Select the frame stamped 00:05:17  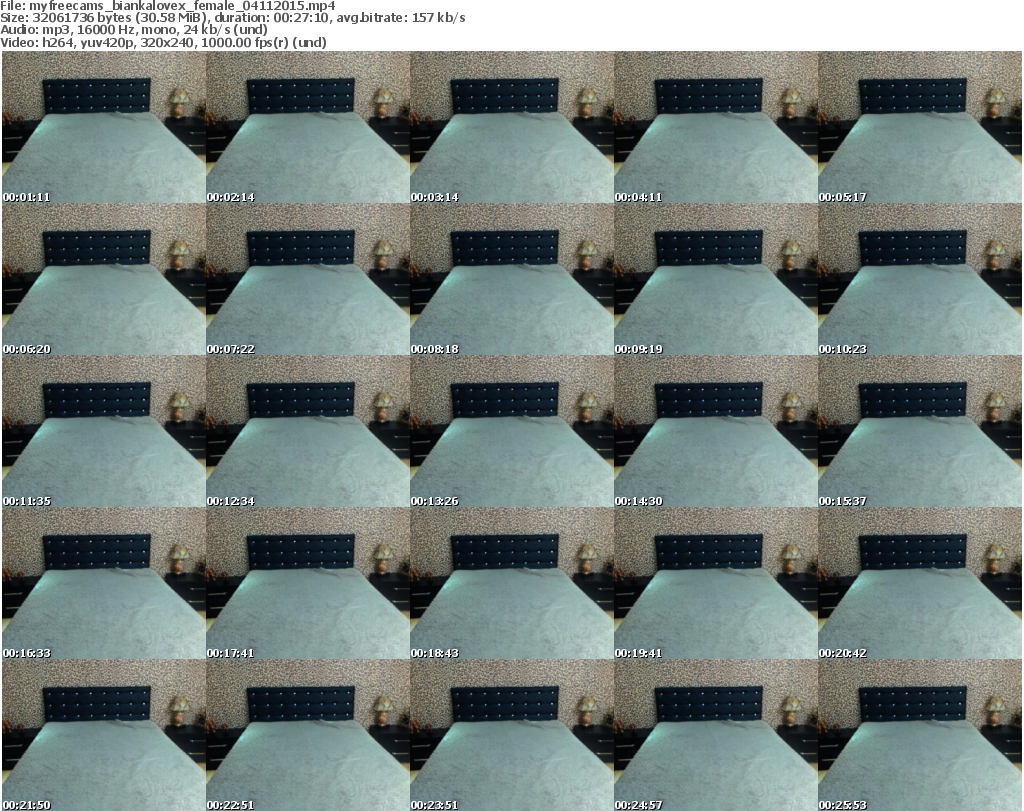[x=920, y=127]
